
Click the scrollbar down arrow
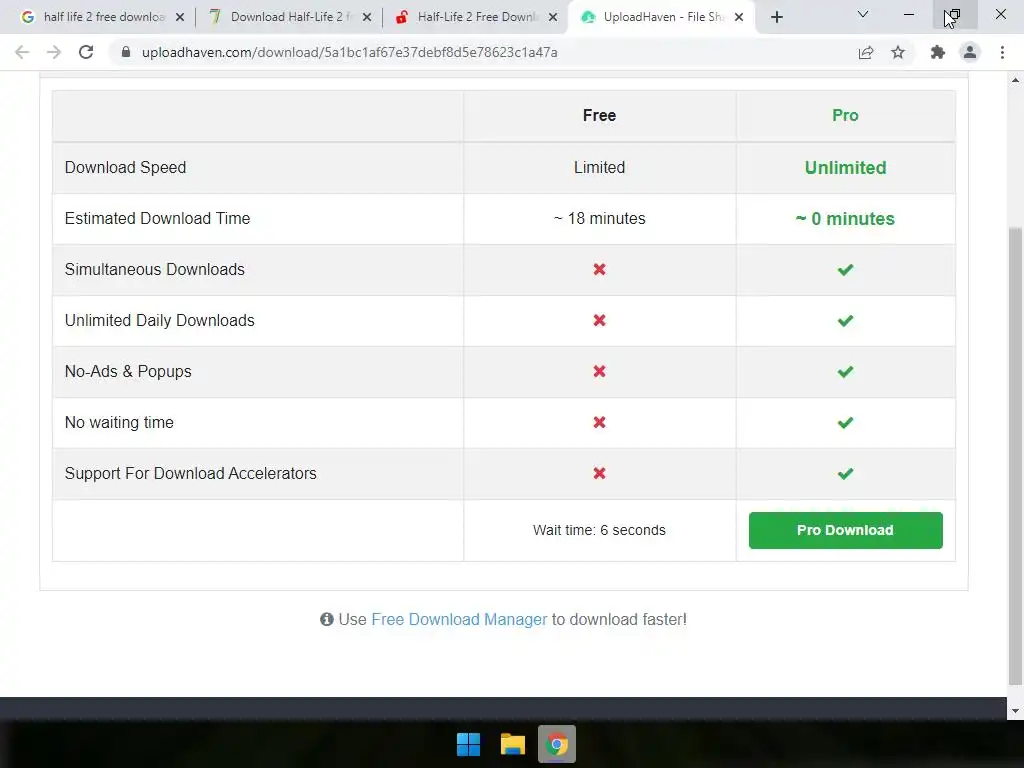coord(1015,711)
